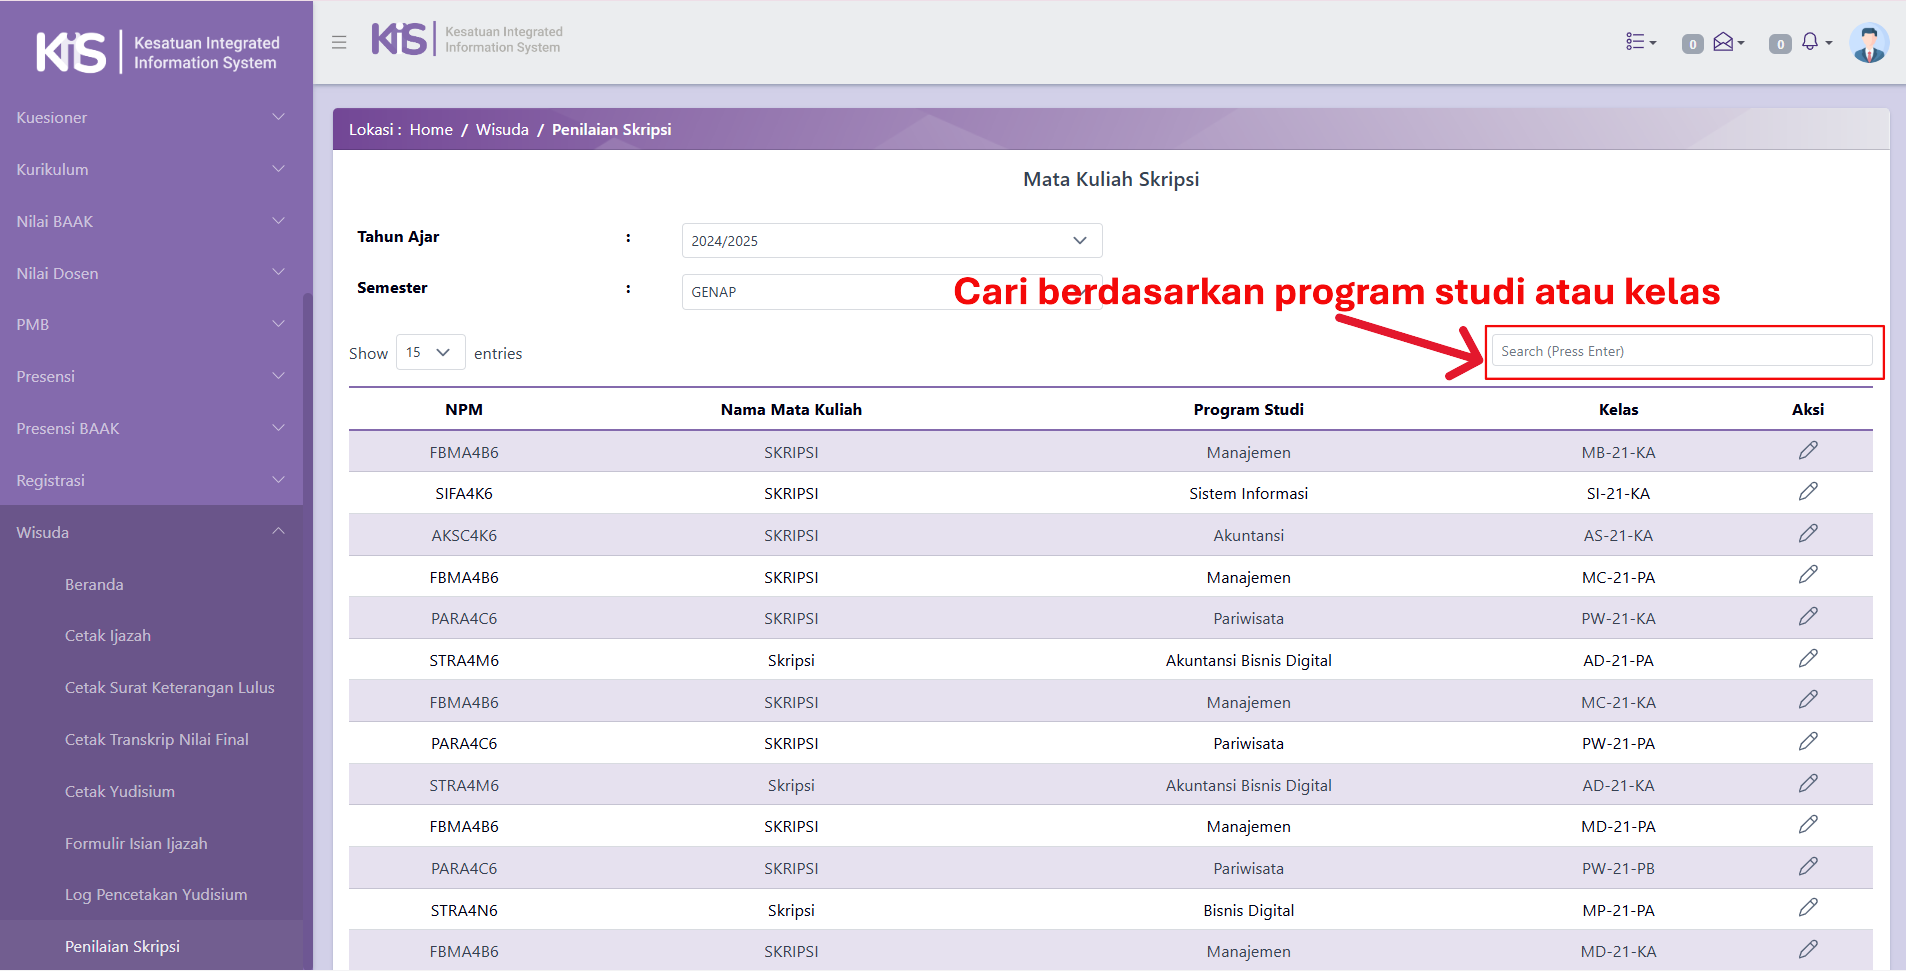Click the user profile avatar
Viewport: 1906px width, 971px height.
pyautogui.click(x=1868, y=43)
